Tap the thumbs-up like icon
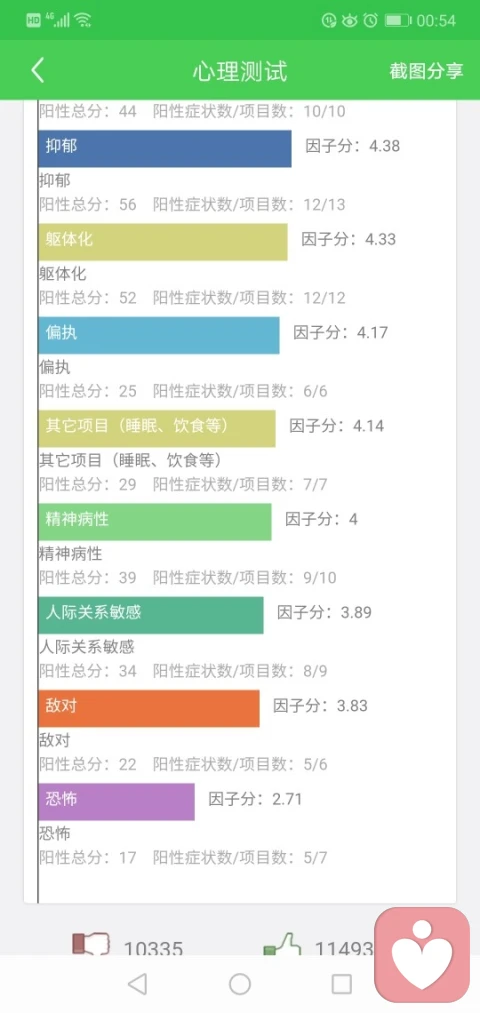This screenshot has width=480, height=1013. 283,944
